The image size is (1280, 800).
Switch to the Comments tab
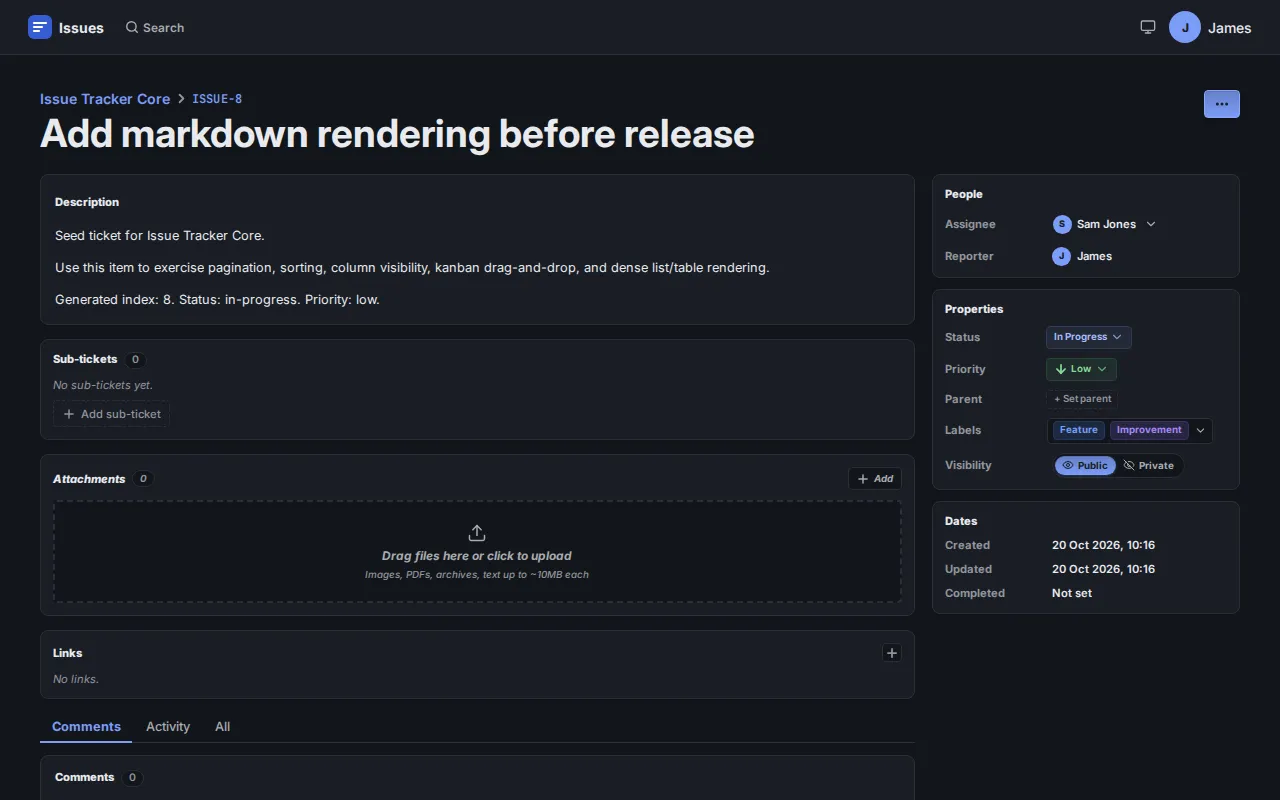pyautogui.click(x=86, y=727)
